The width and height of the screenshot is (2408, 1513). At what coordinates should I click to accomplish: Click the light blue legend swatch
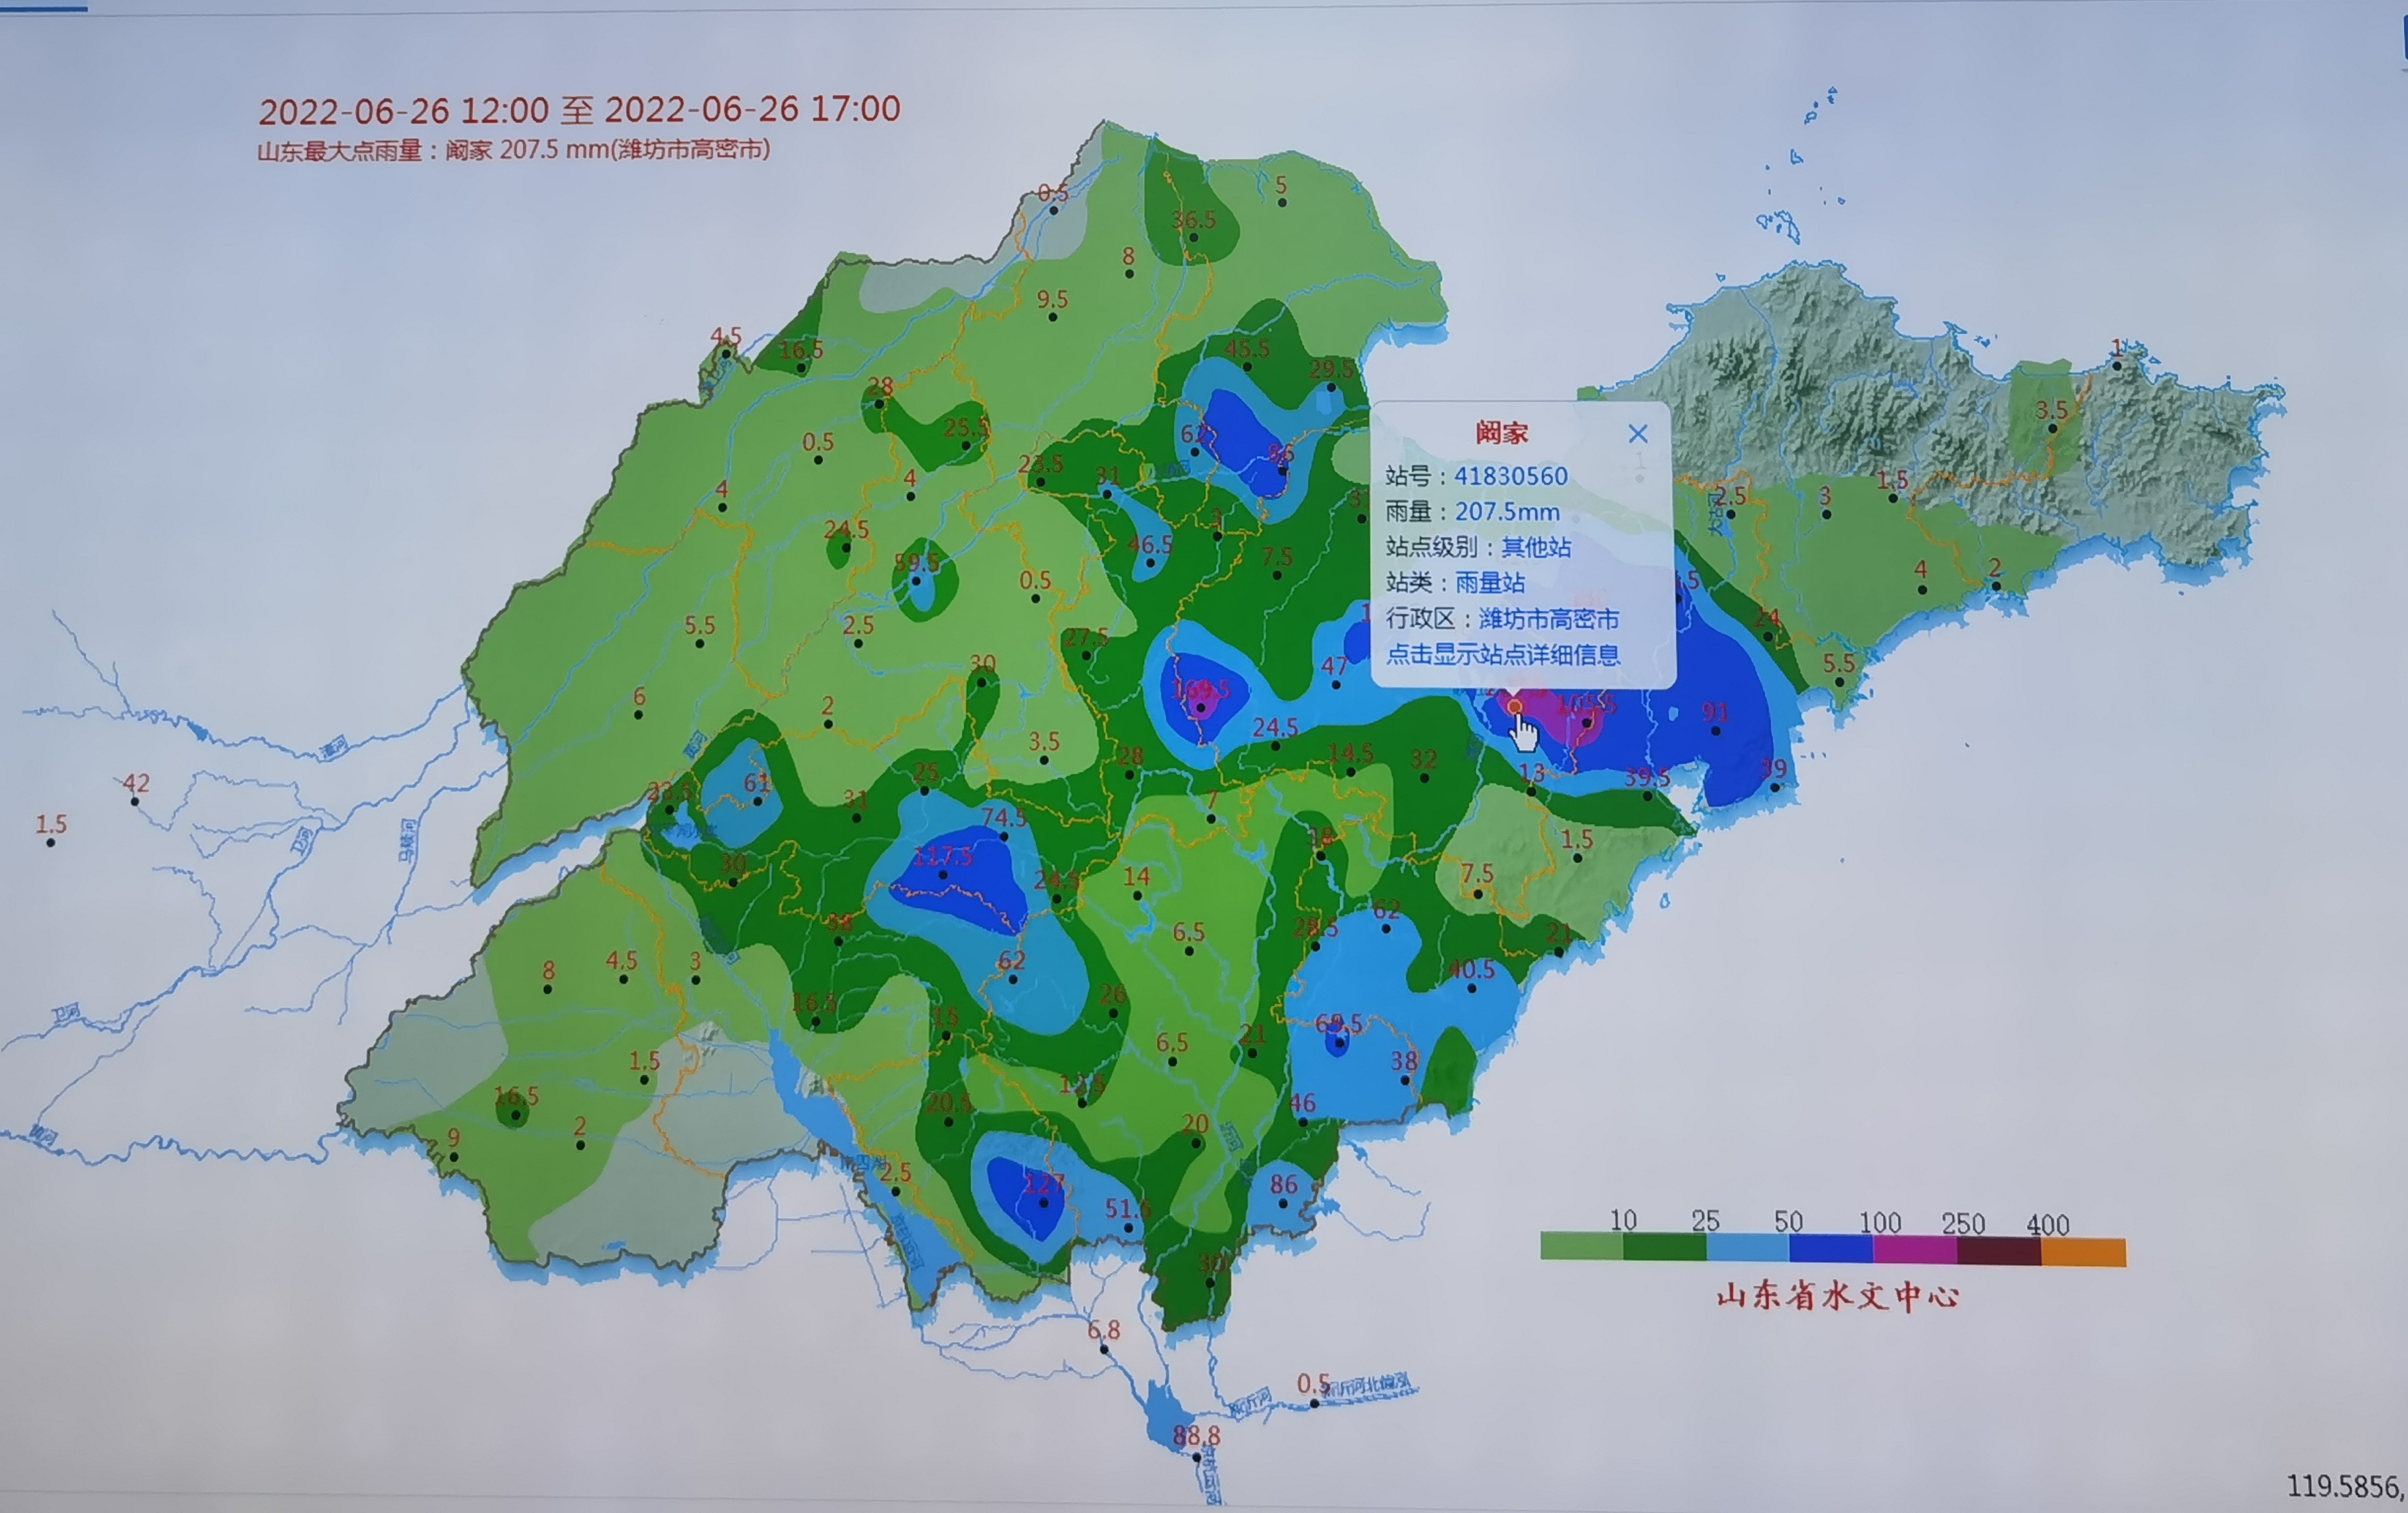[x=1748, y=1248]
